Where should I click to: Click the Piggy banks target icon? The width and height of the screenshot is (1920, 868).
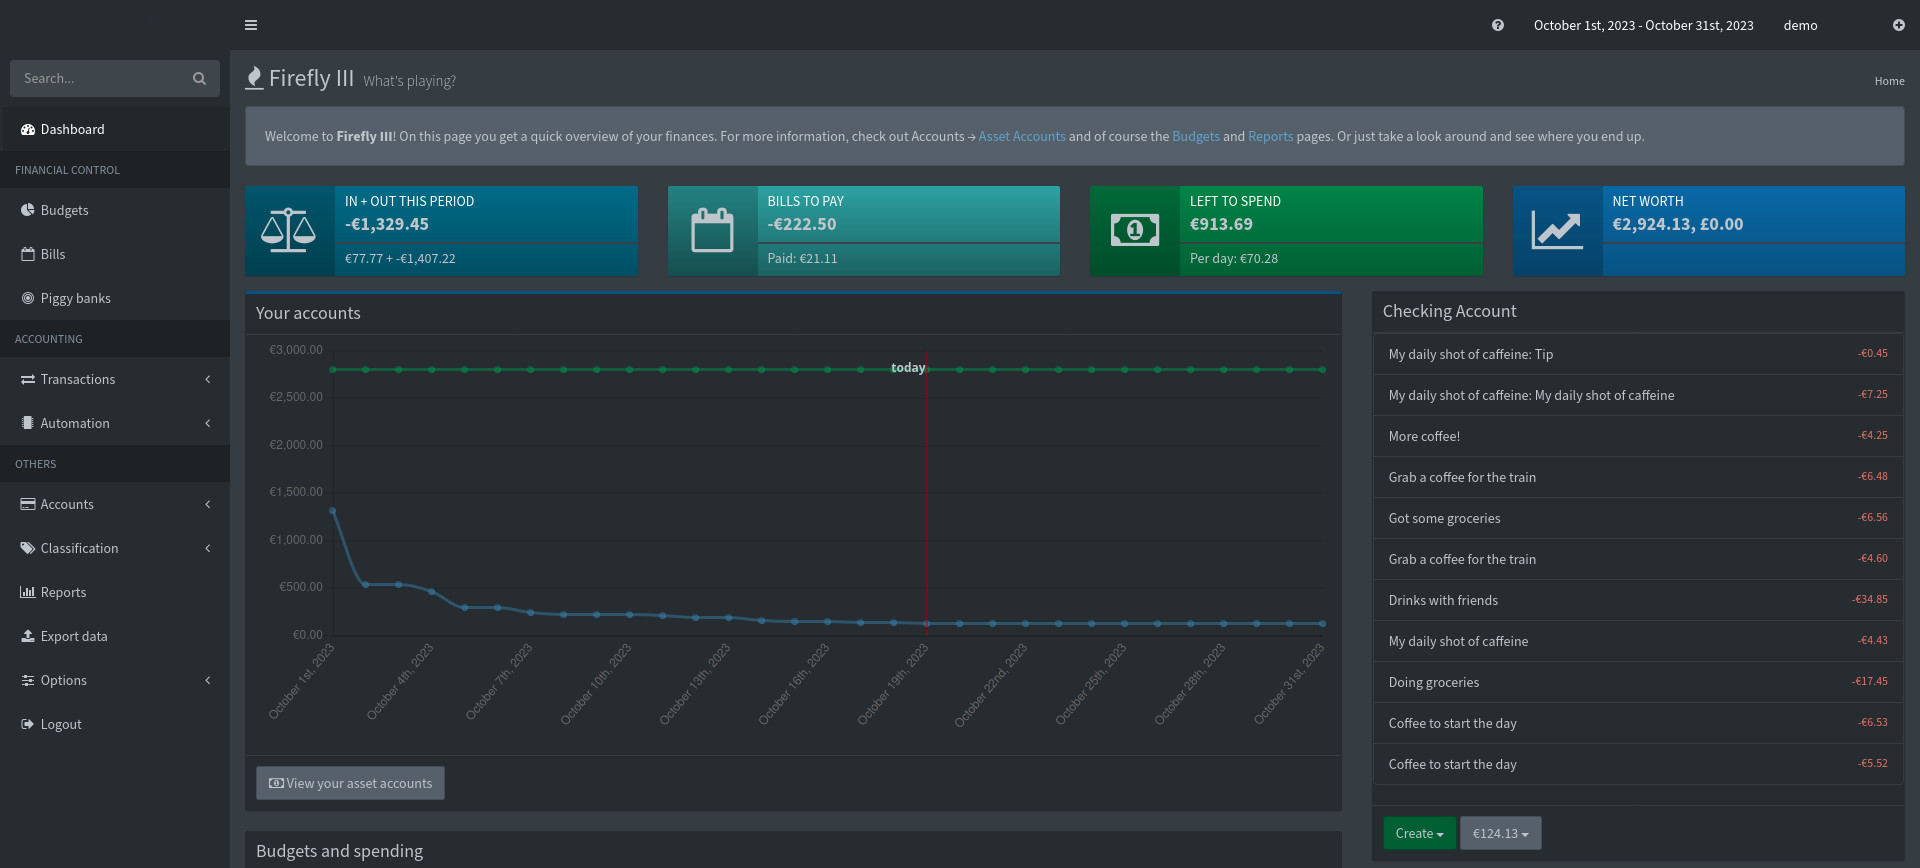tap(28, 298)
